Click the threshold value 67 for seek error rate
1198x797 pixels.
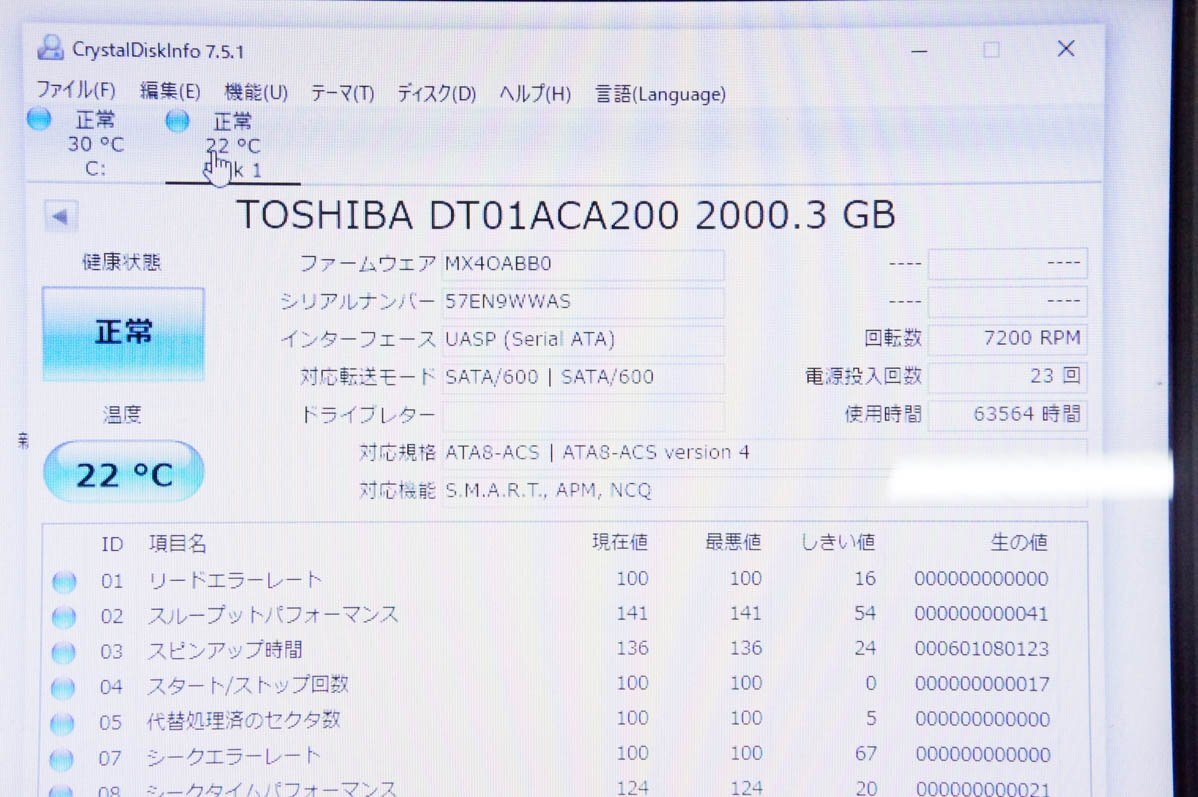click(x=866, y=753)
